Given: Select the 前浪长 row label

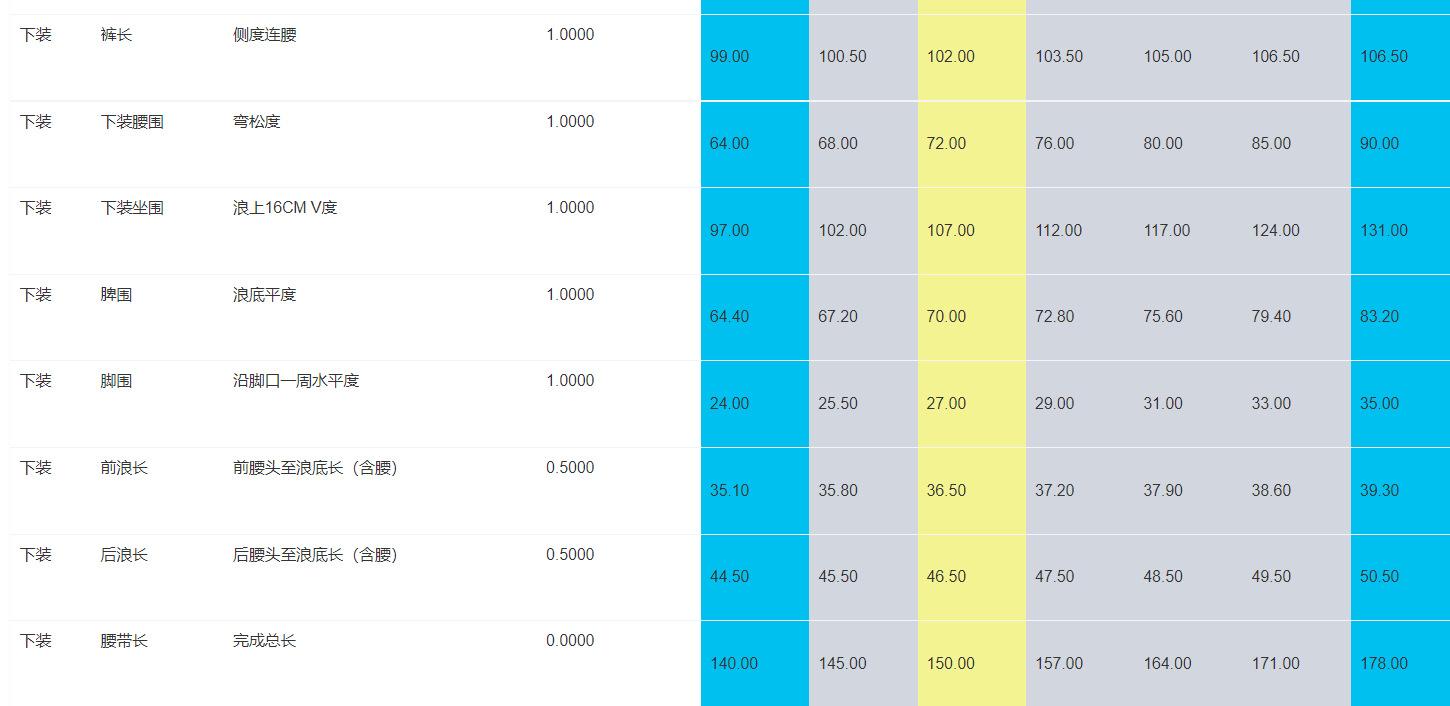Looking at the screenshot, I should coord(124,468).
